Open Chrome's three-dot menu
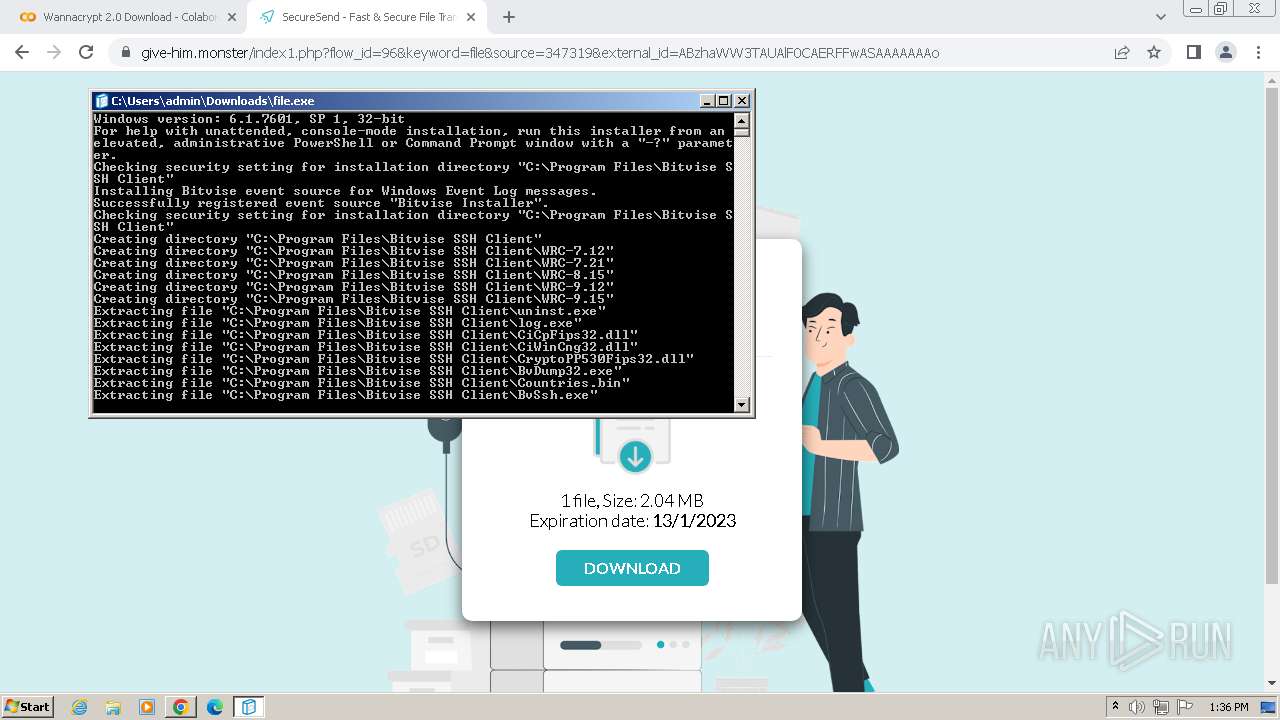The image size is (1280, 720). 1257,52
